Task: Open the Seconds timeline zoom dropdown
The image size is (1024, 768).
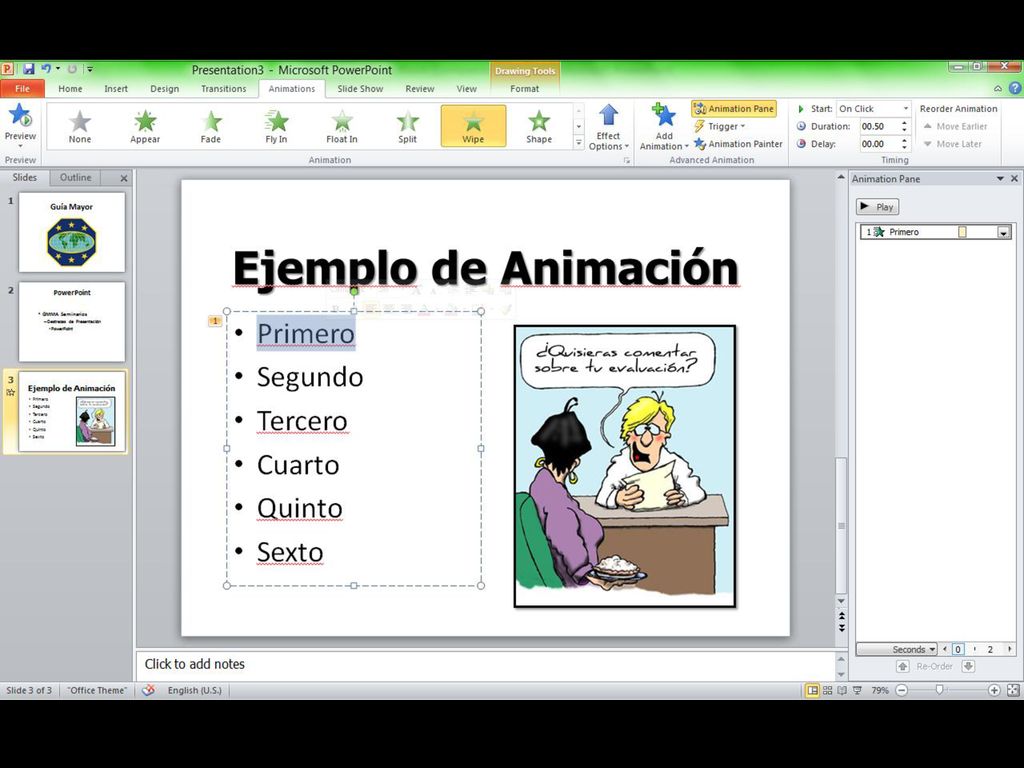Action: [x=897, y=649]
